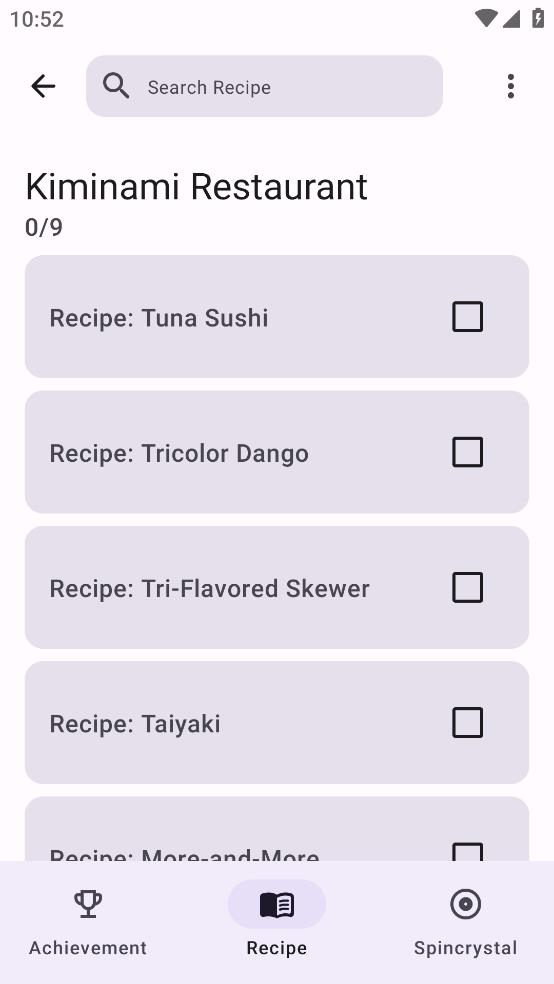
Task: Tap the back arrow icon
Action: point(43,86)
